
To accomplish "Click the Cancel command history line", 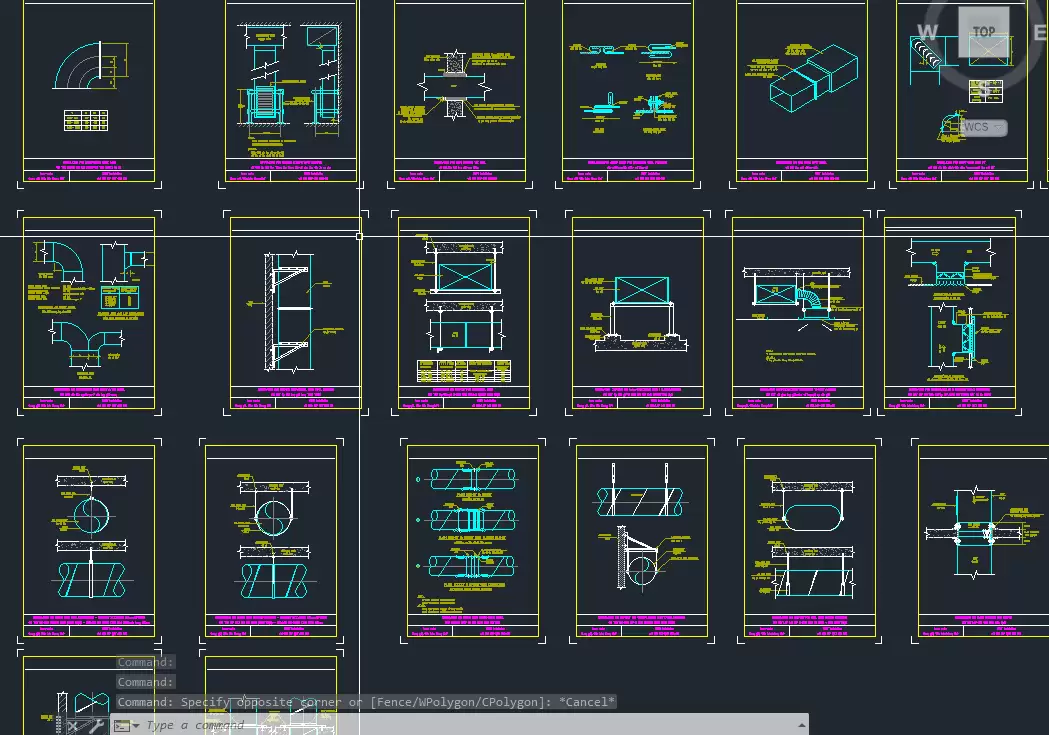I will click(366, 702).
